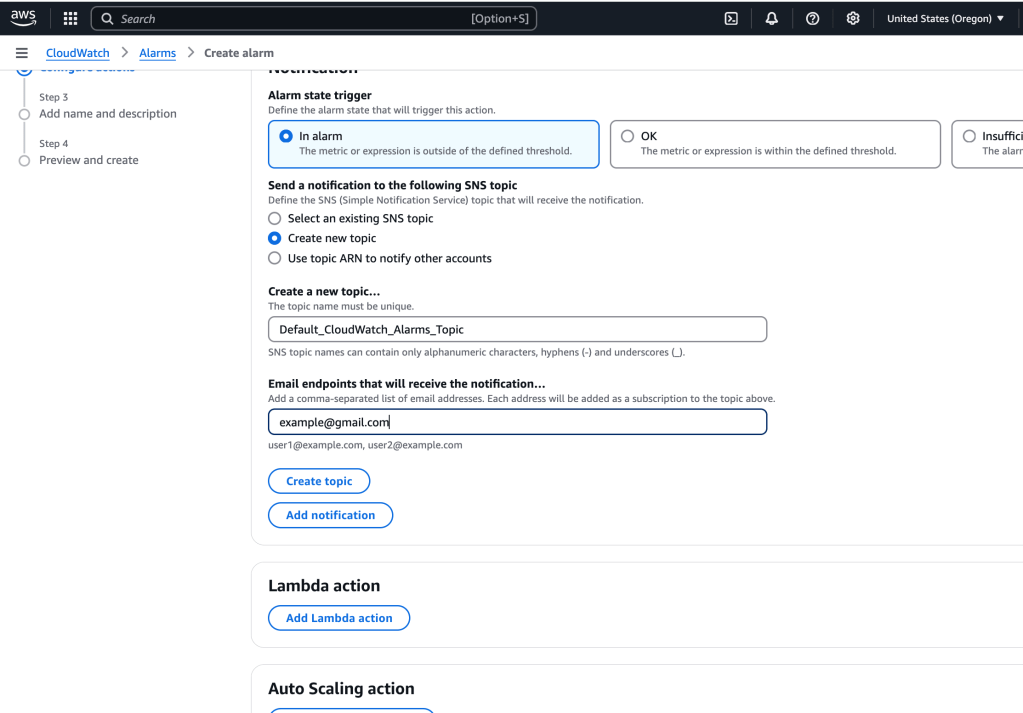
Task: Select the Create new topic option
Action: [x=275, y=238]
